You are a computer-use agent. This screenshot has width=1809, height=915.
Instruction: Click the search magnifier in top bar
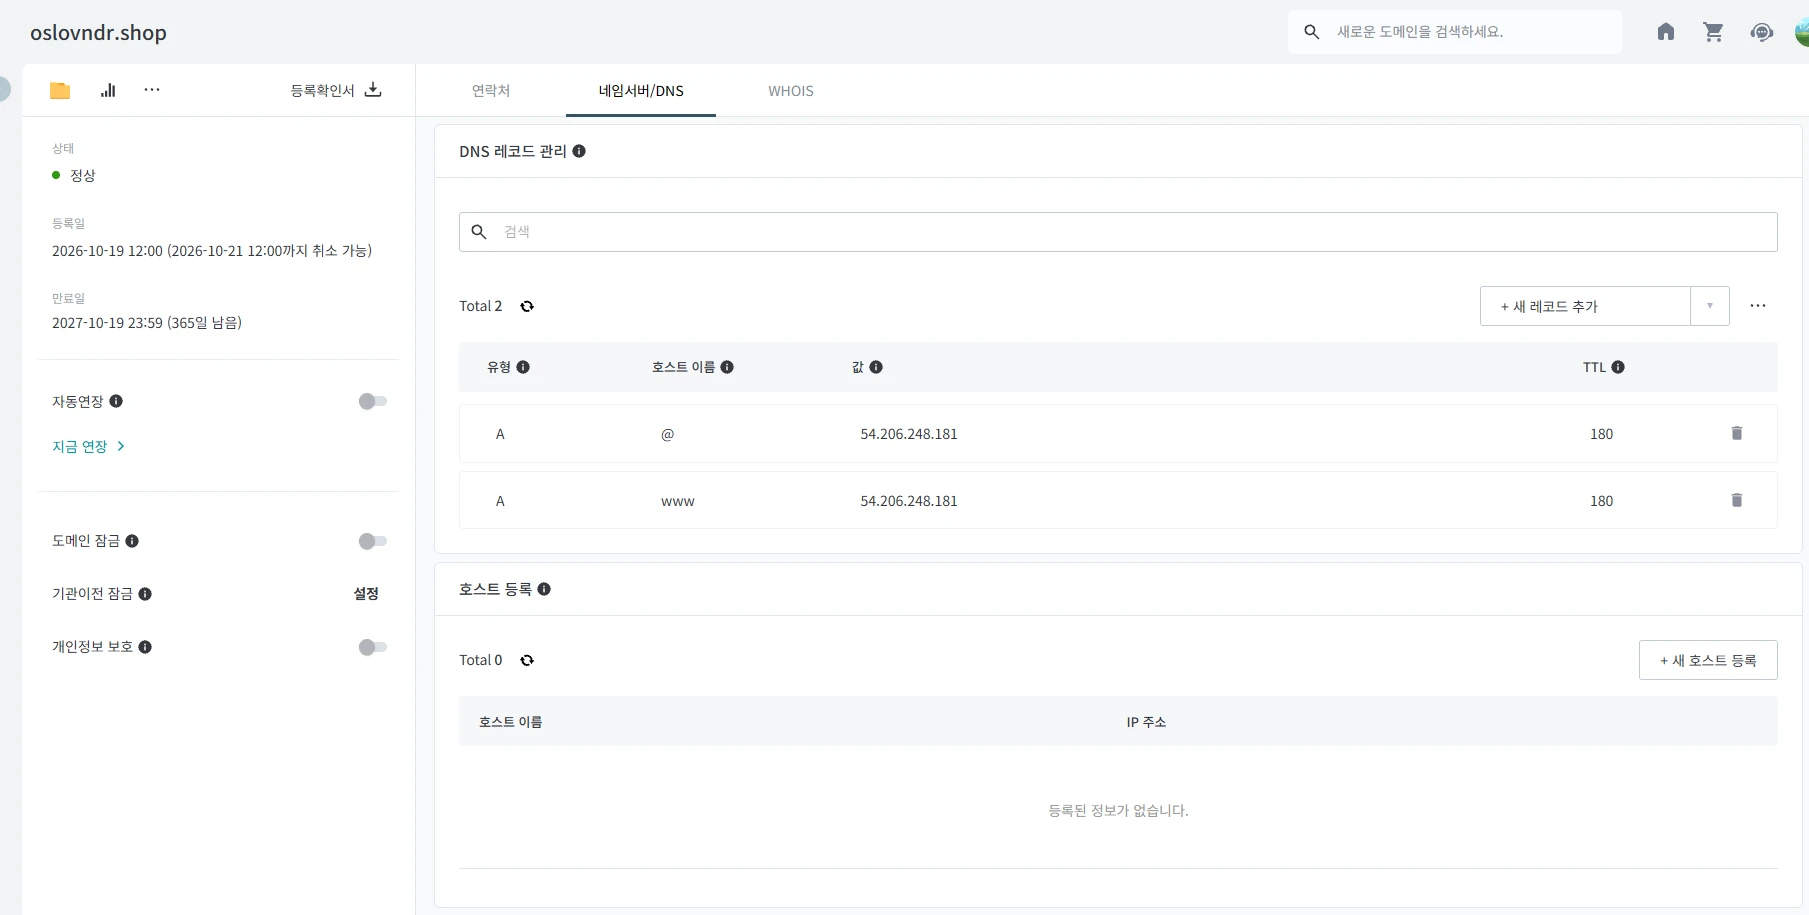click(1312, 32)
